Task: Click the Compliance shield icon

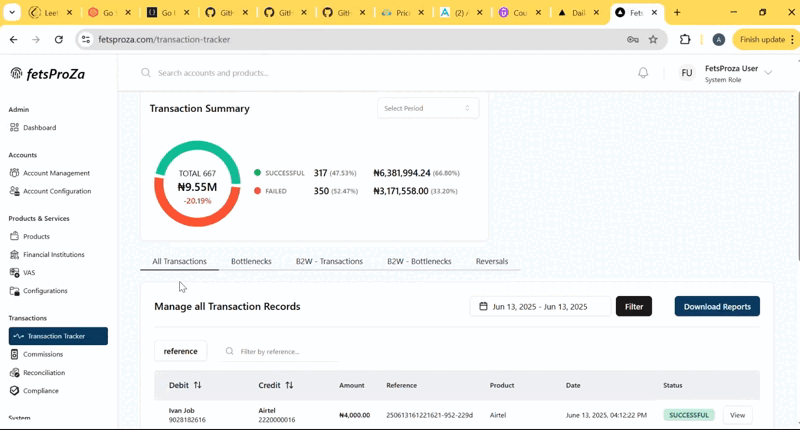Action: coord(14,391)
